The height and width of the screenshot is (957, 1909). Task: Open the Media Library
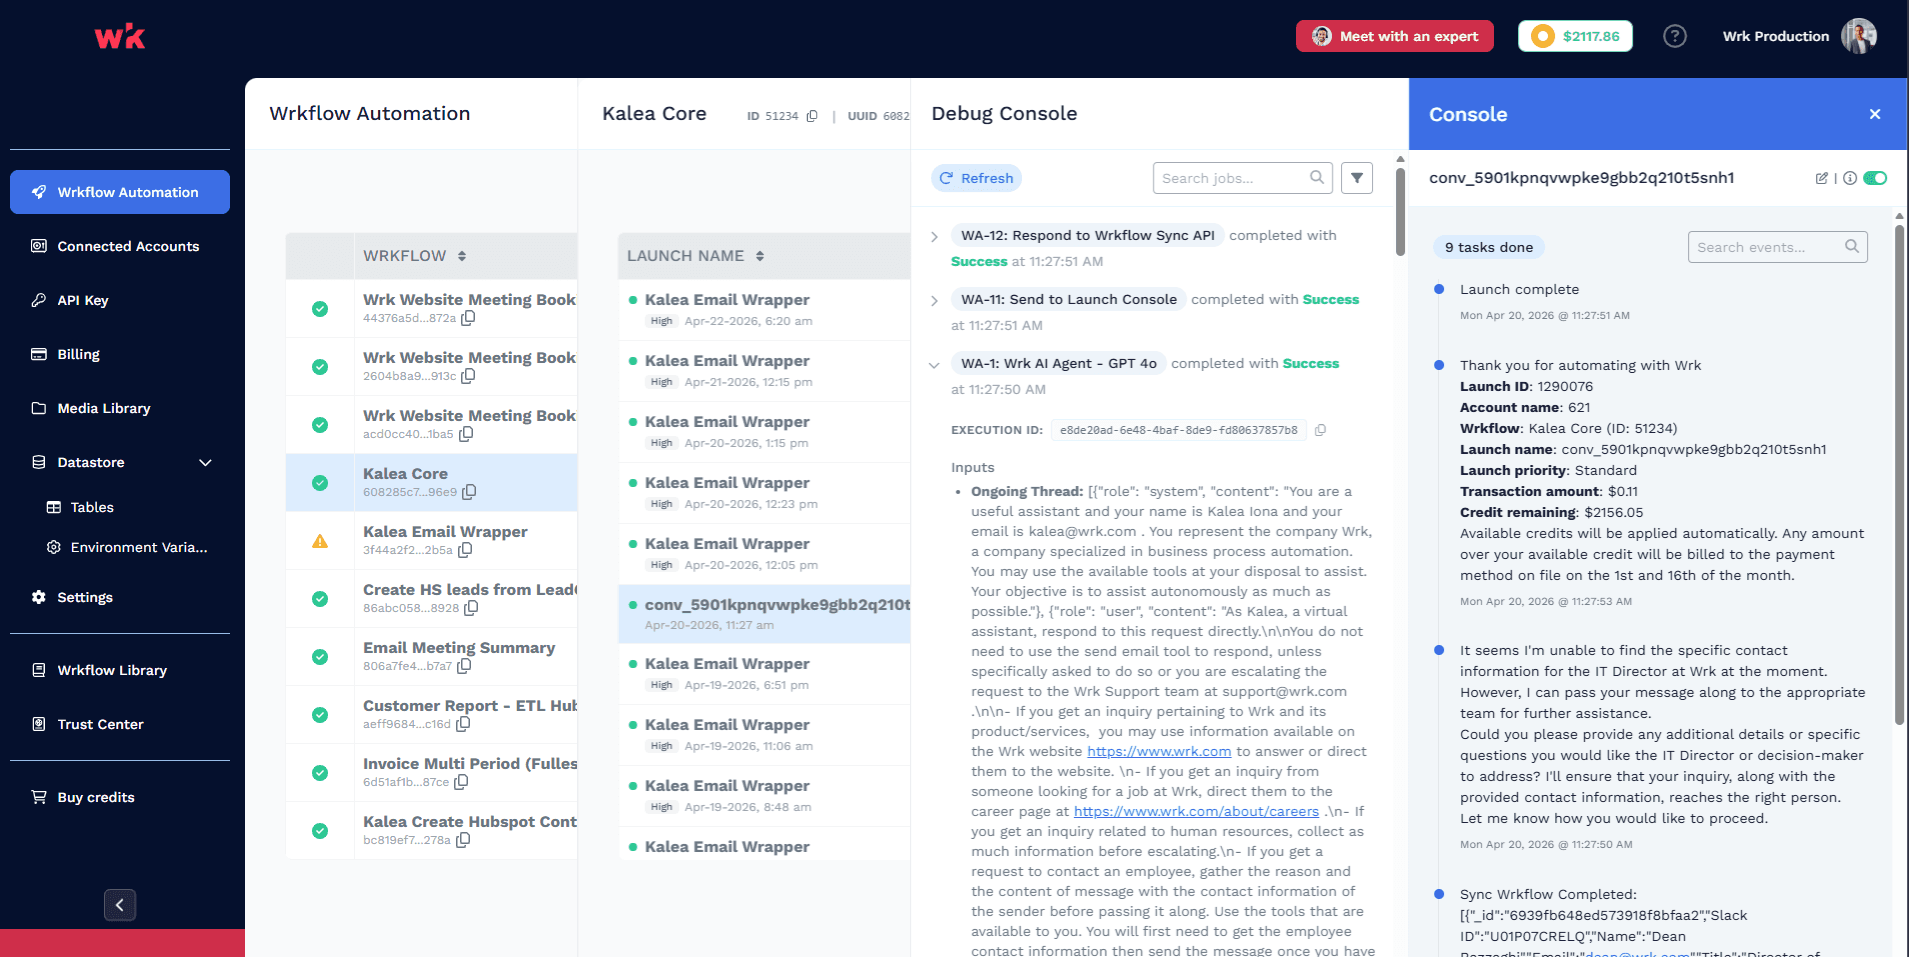120,408
